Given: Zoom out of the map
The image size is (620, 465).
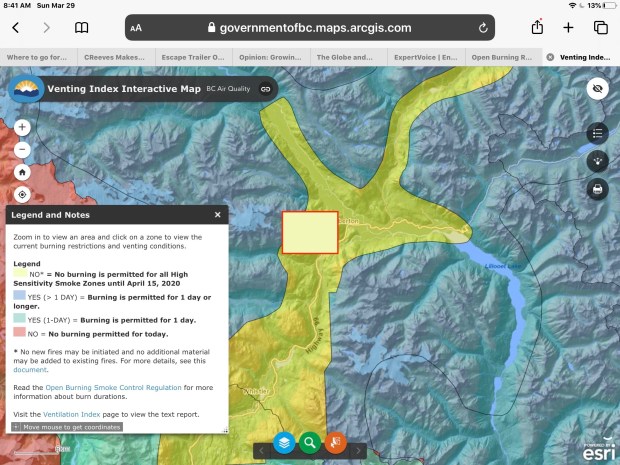Looking at the screenshot, I should click(x=23, y=150).
